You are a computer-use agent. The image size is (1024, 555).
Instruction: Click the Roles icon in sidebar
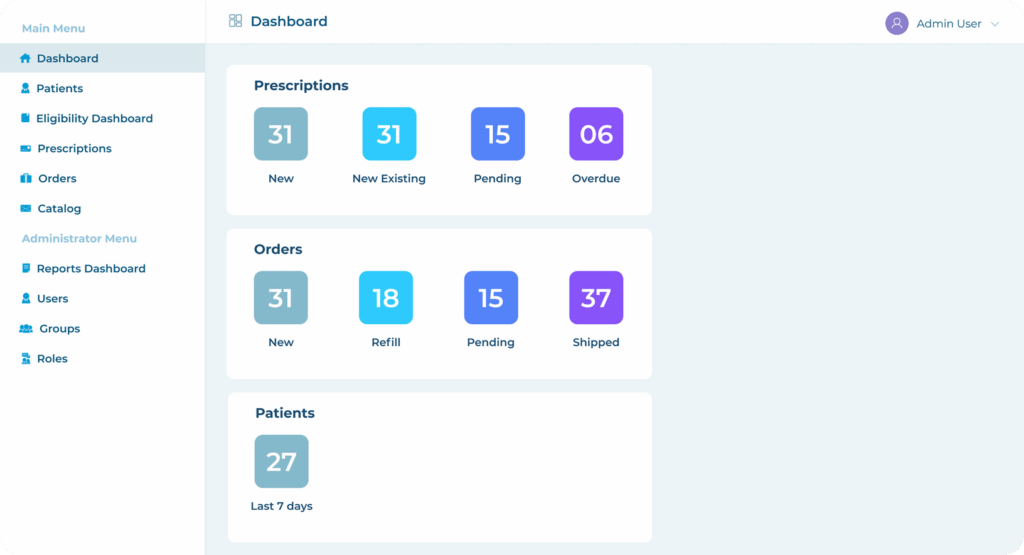26,358
